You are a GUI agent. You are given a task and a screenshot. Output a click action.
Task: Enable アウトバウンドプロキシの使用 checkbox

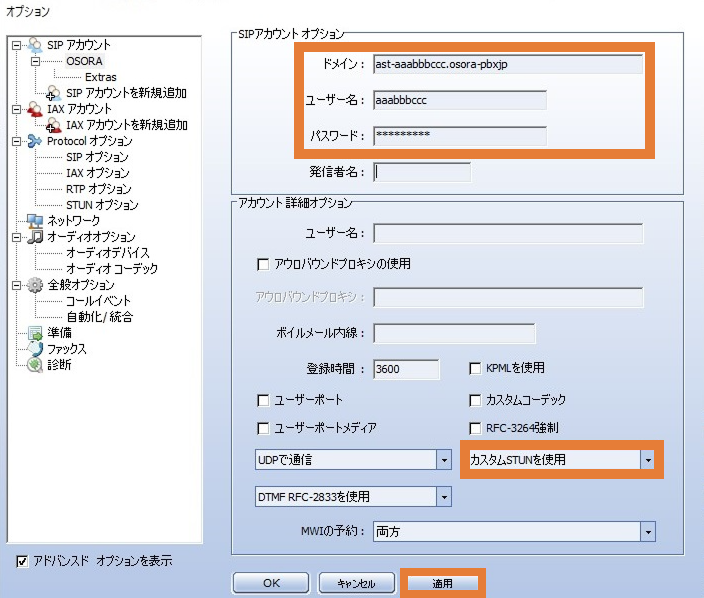point(264,264)
